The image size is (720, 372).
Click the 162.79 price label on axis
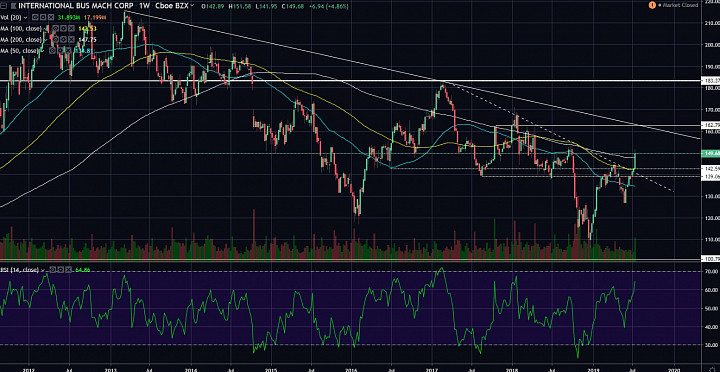click(710, 125)
